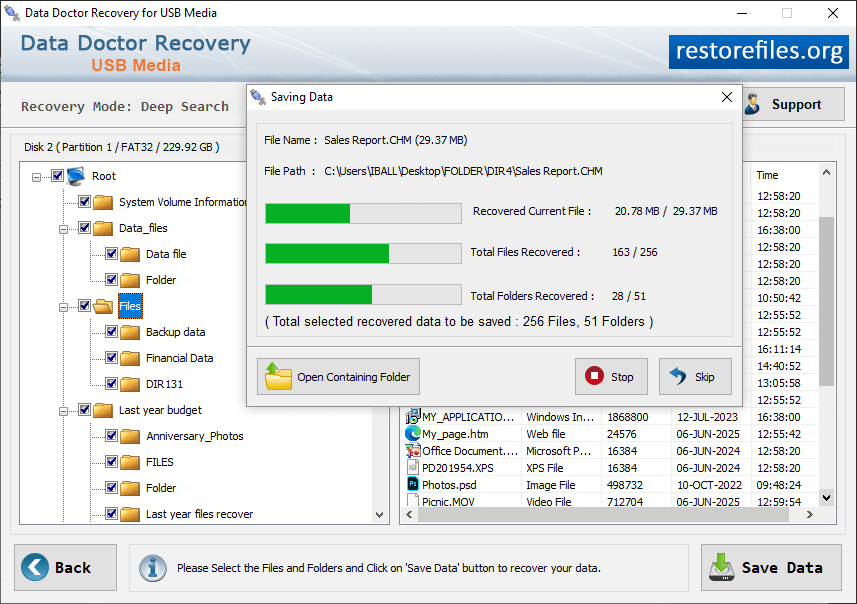857x604 pixels.
Task: Click the Save Data button
Action: 771,567
